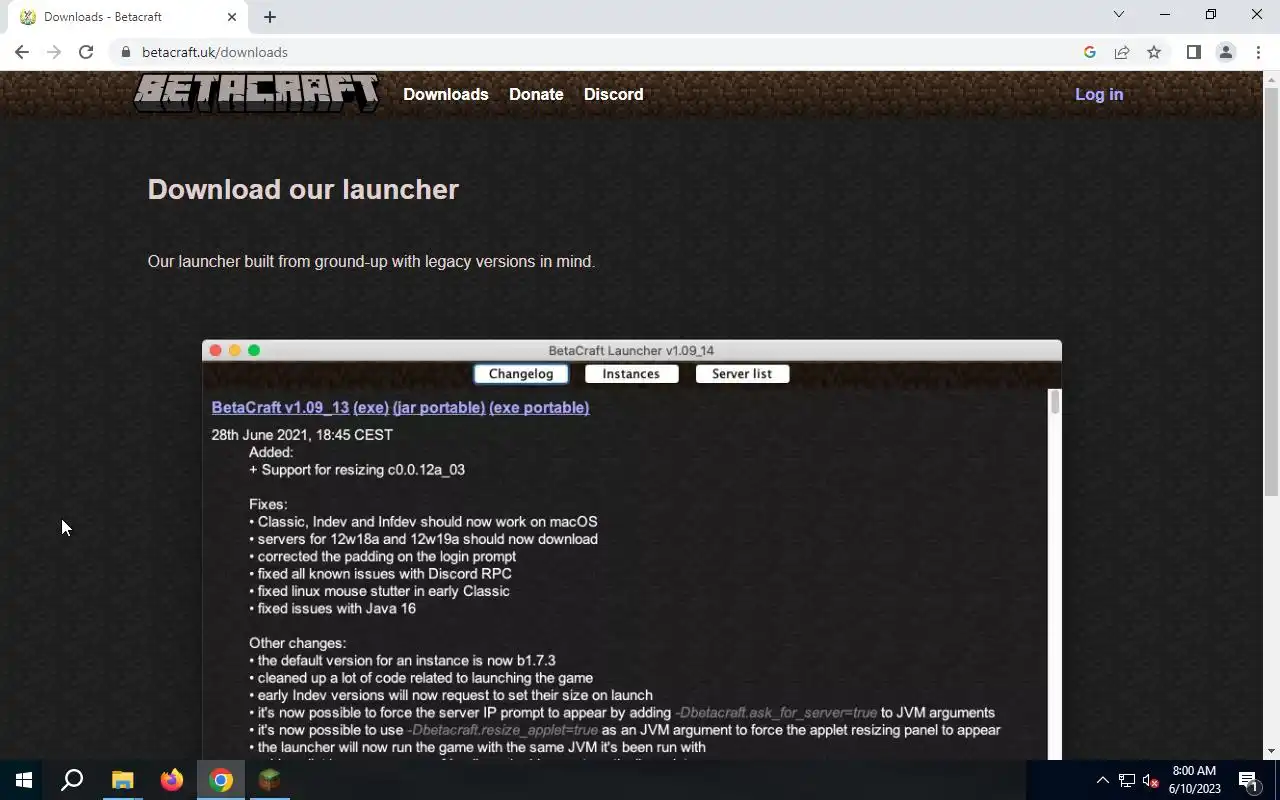This screenshot has height=800, width=1280.
Task: Open tab search dropdown arrow
Action: [x=1119, y=15]
